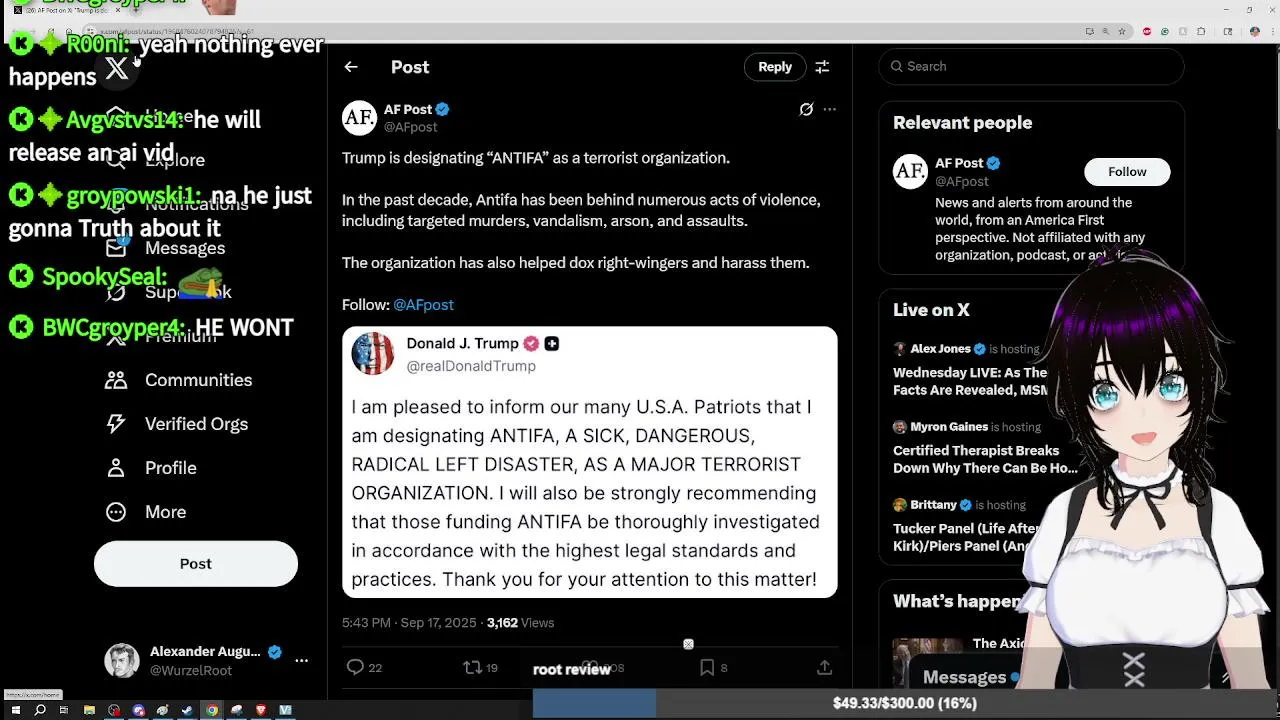Screen dimensions: 1280x720
Task: Go back using the arrow beside Post
Action: (x=351, y=67)
